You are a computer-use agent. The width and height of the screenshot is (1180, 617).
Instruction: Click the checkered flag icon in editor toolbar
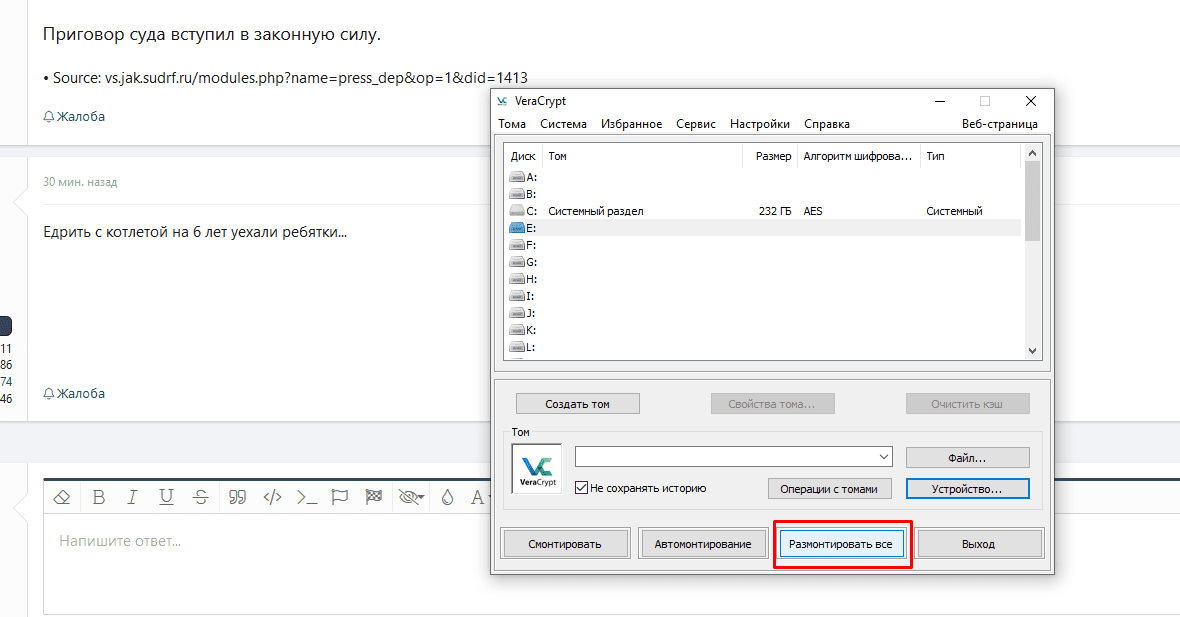(x=374, y=497)
